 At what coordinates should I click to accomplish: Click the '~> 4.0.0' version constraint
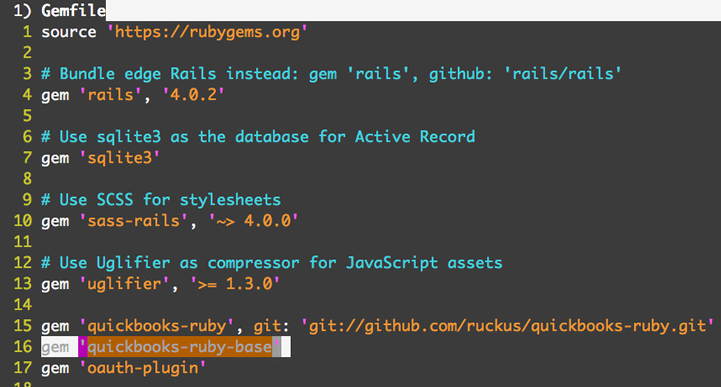(x=253, y=221)
